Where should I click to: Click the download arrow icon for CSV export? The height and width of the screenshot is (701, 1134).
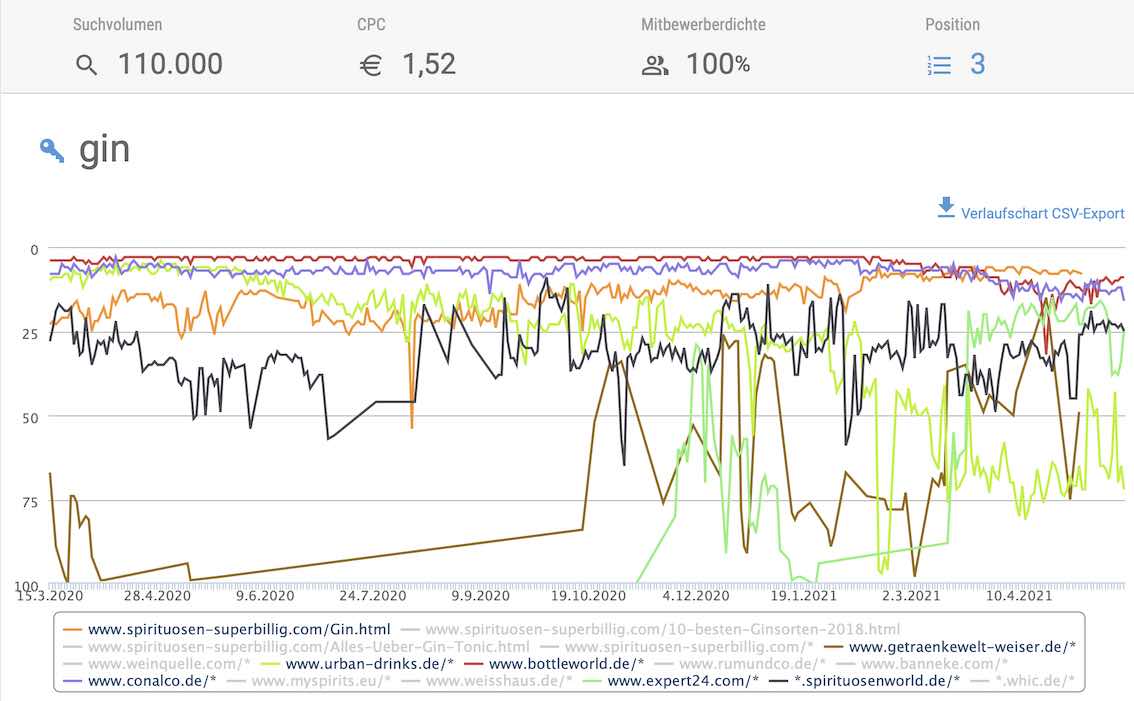945,207
